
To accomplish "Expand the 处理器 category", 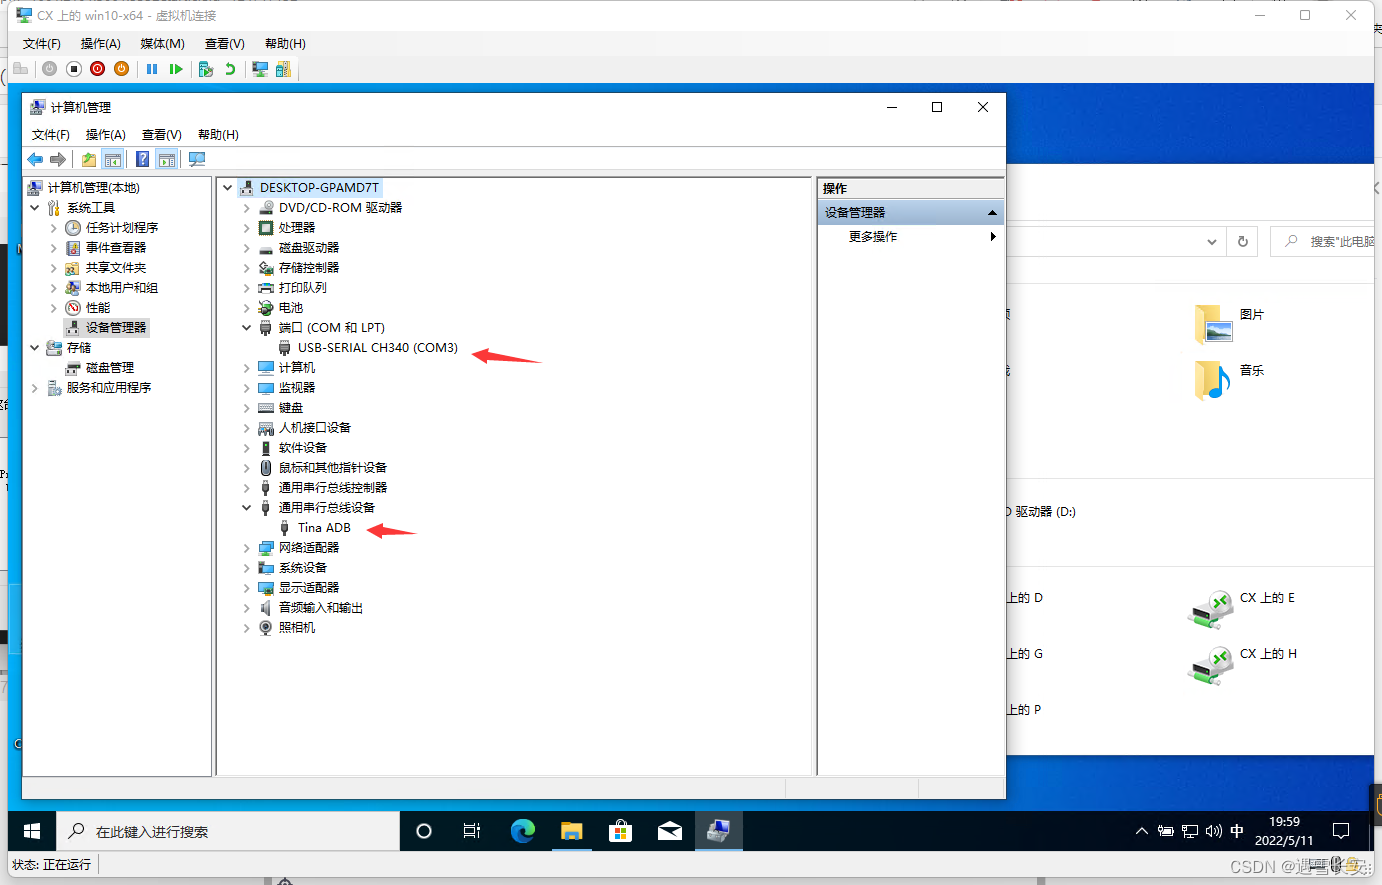I will tap(247, 228).
